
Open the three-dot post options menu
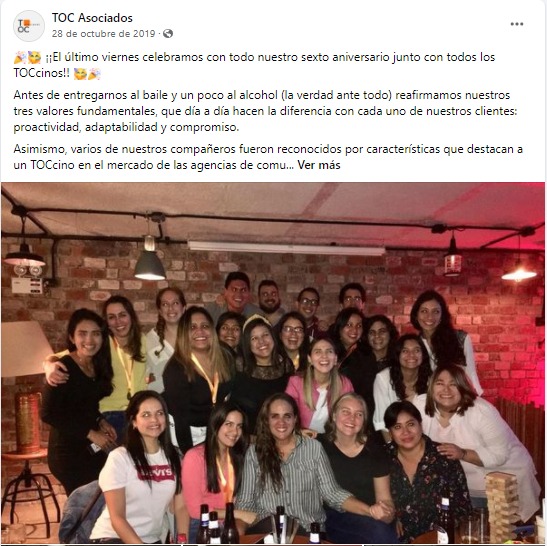(x=517, y=24)
